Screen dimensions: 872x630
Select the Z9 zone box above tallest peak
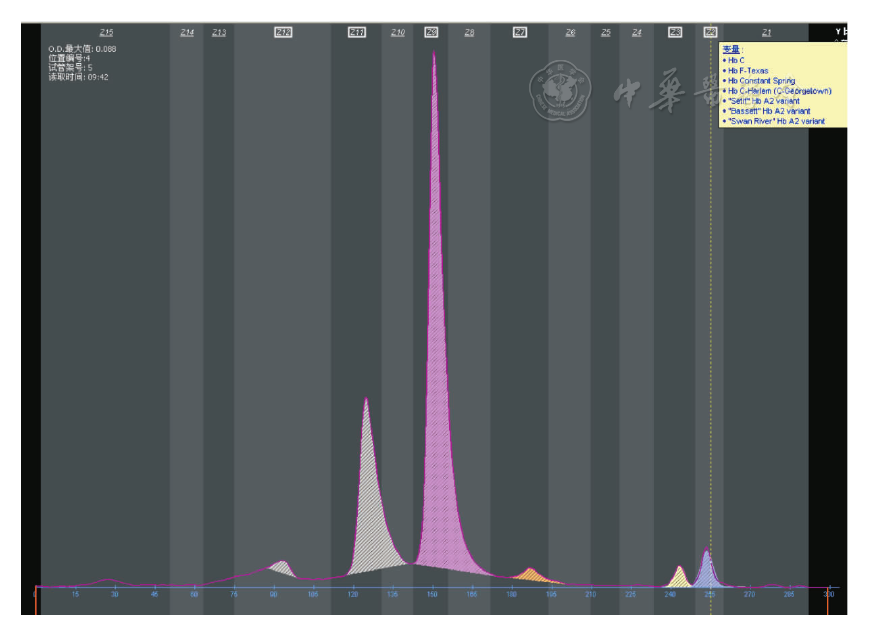coord(432,33)
